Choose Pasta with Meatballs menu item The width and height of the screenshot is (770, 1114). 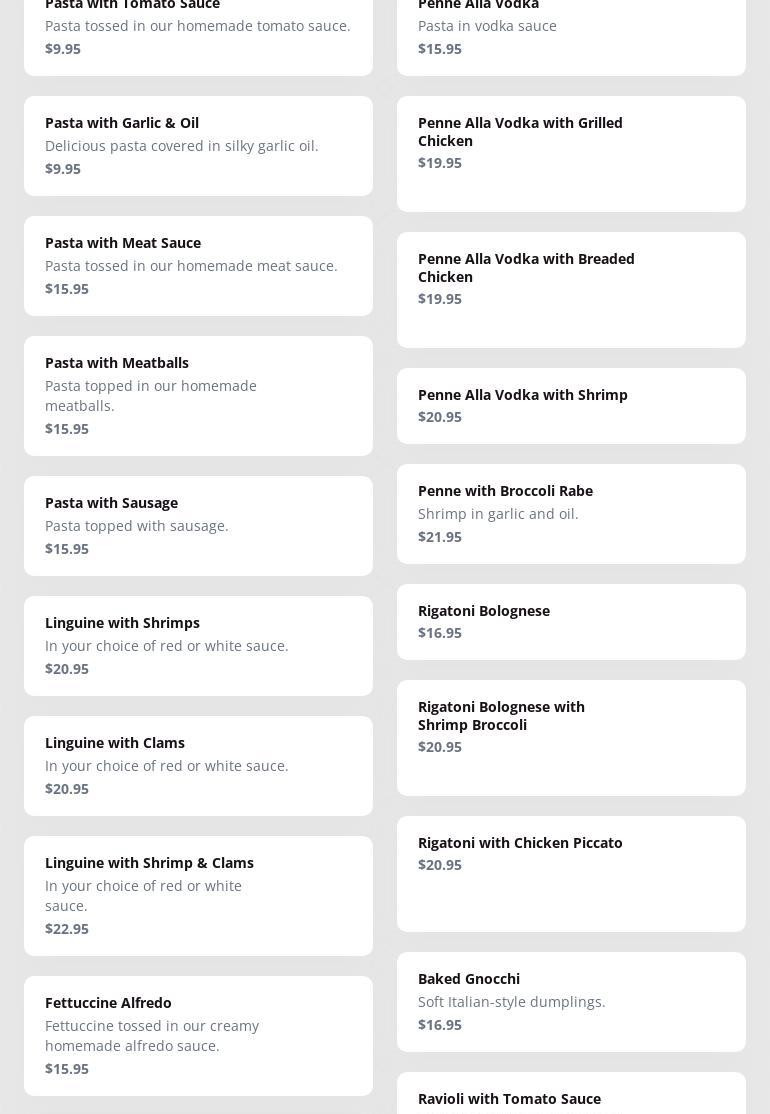coord(198,396)
